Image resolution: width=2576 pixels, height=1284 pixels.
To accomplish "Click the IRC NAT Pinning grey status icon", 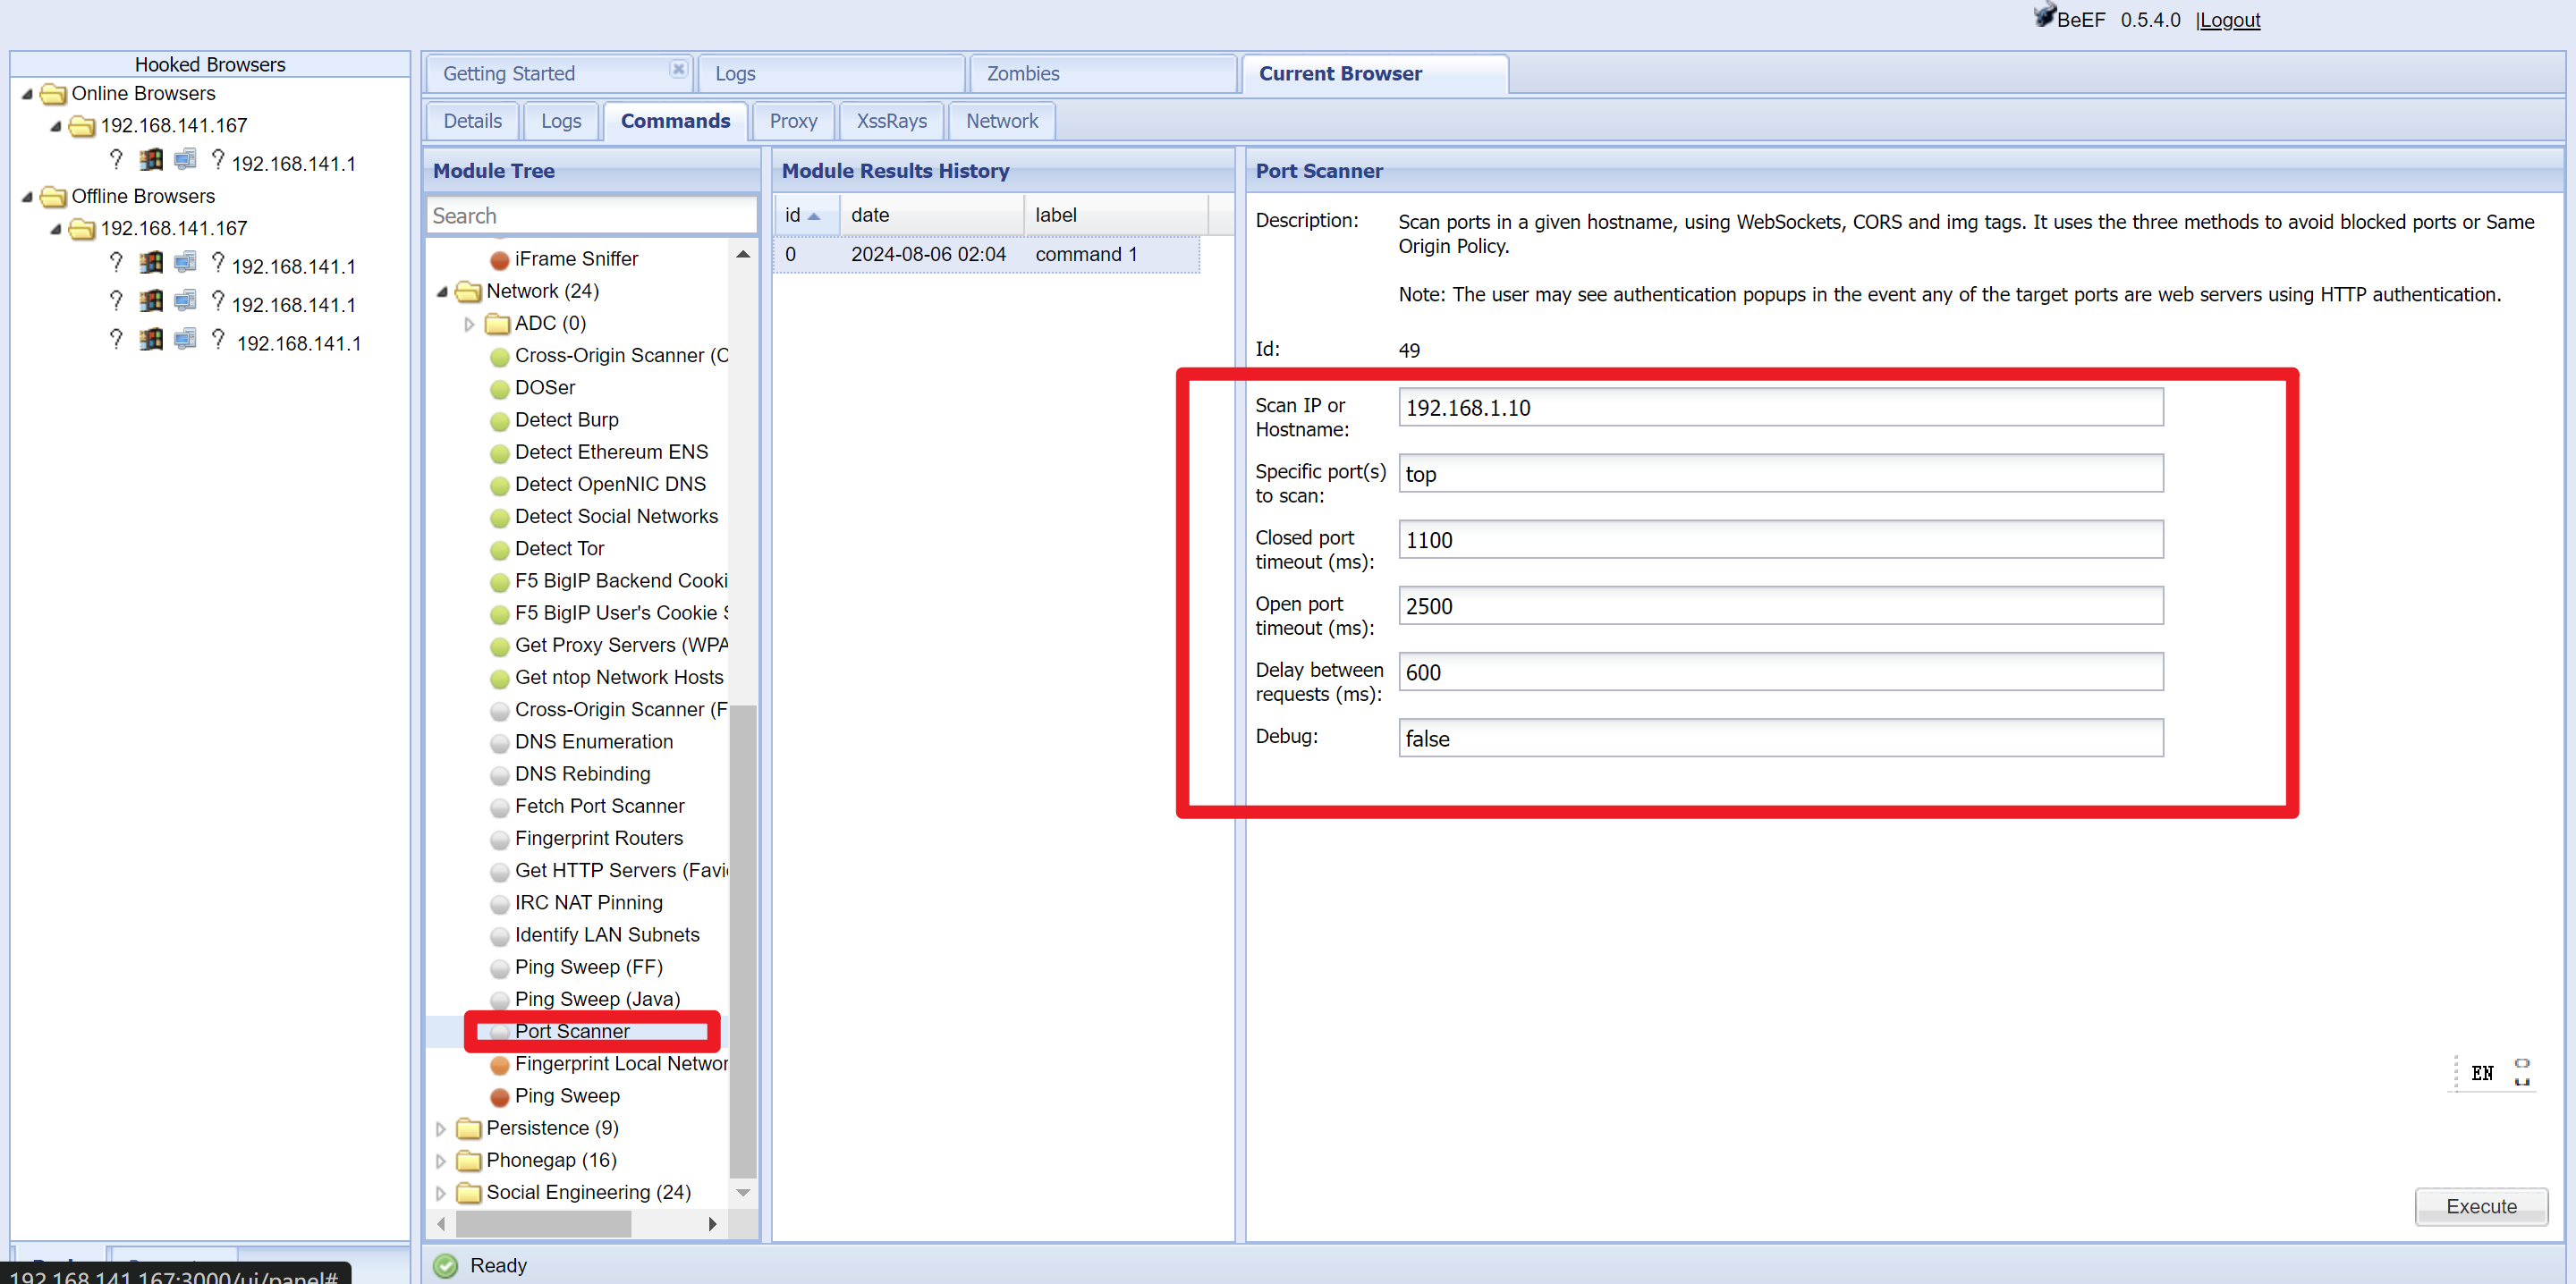I will tap(499, 904).
